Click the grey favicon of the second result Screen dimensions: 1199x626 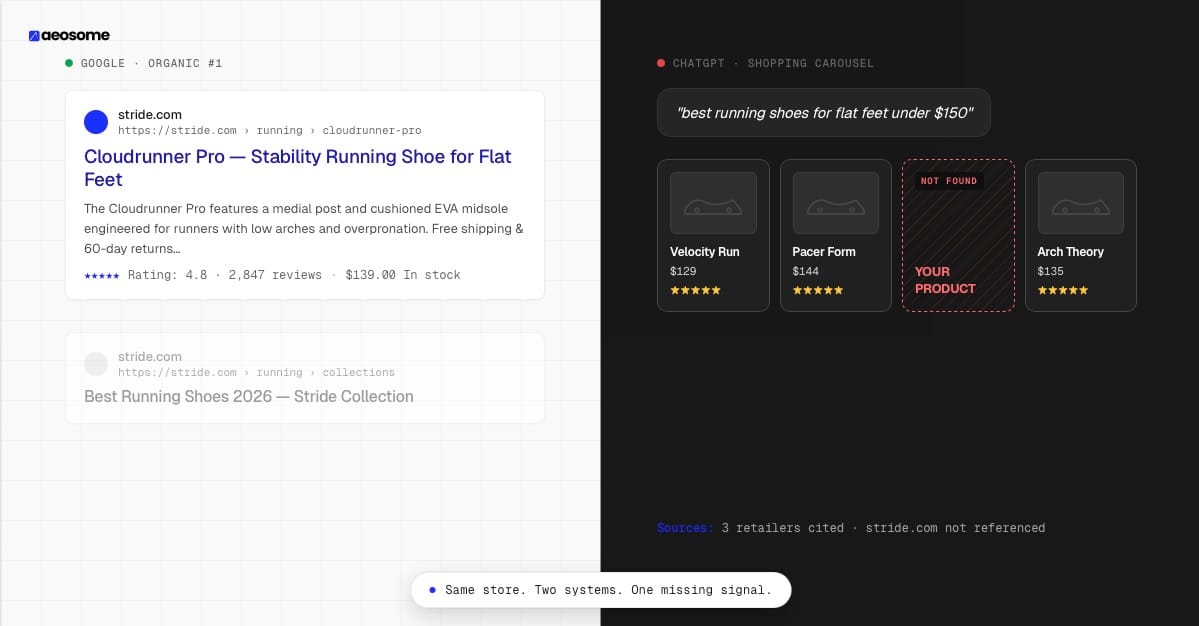point(96,364)
